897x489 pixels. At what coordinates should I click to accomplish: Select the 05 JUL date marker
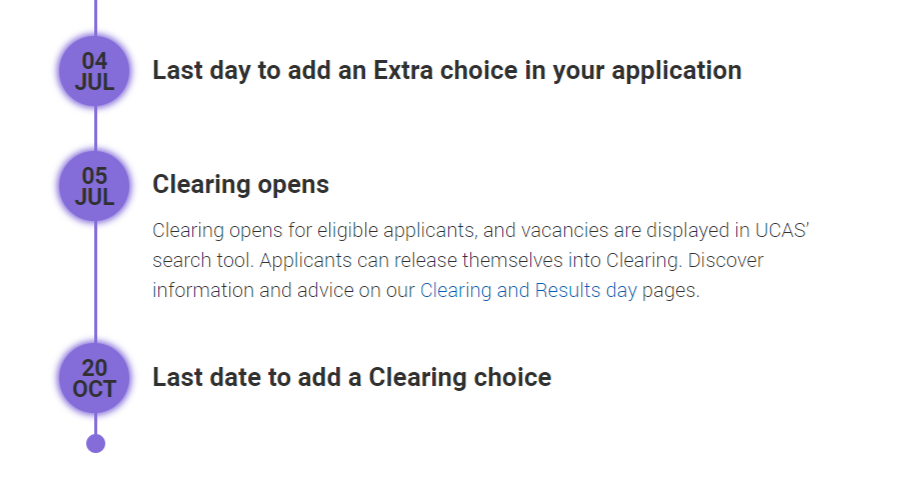[95, 186]
